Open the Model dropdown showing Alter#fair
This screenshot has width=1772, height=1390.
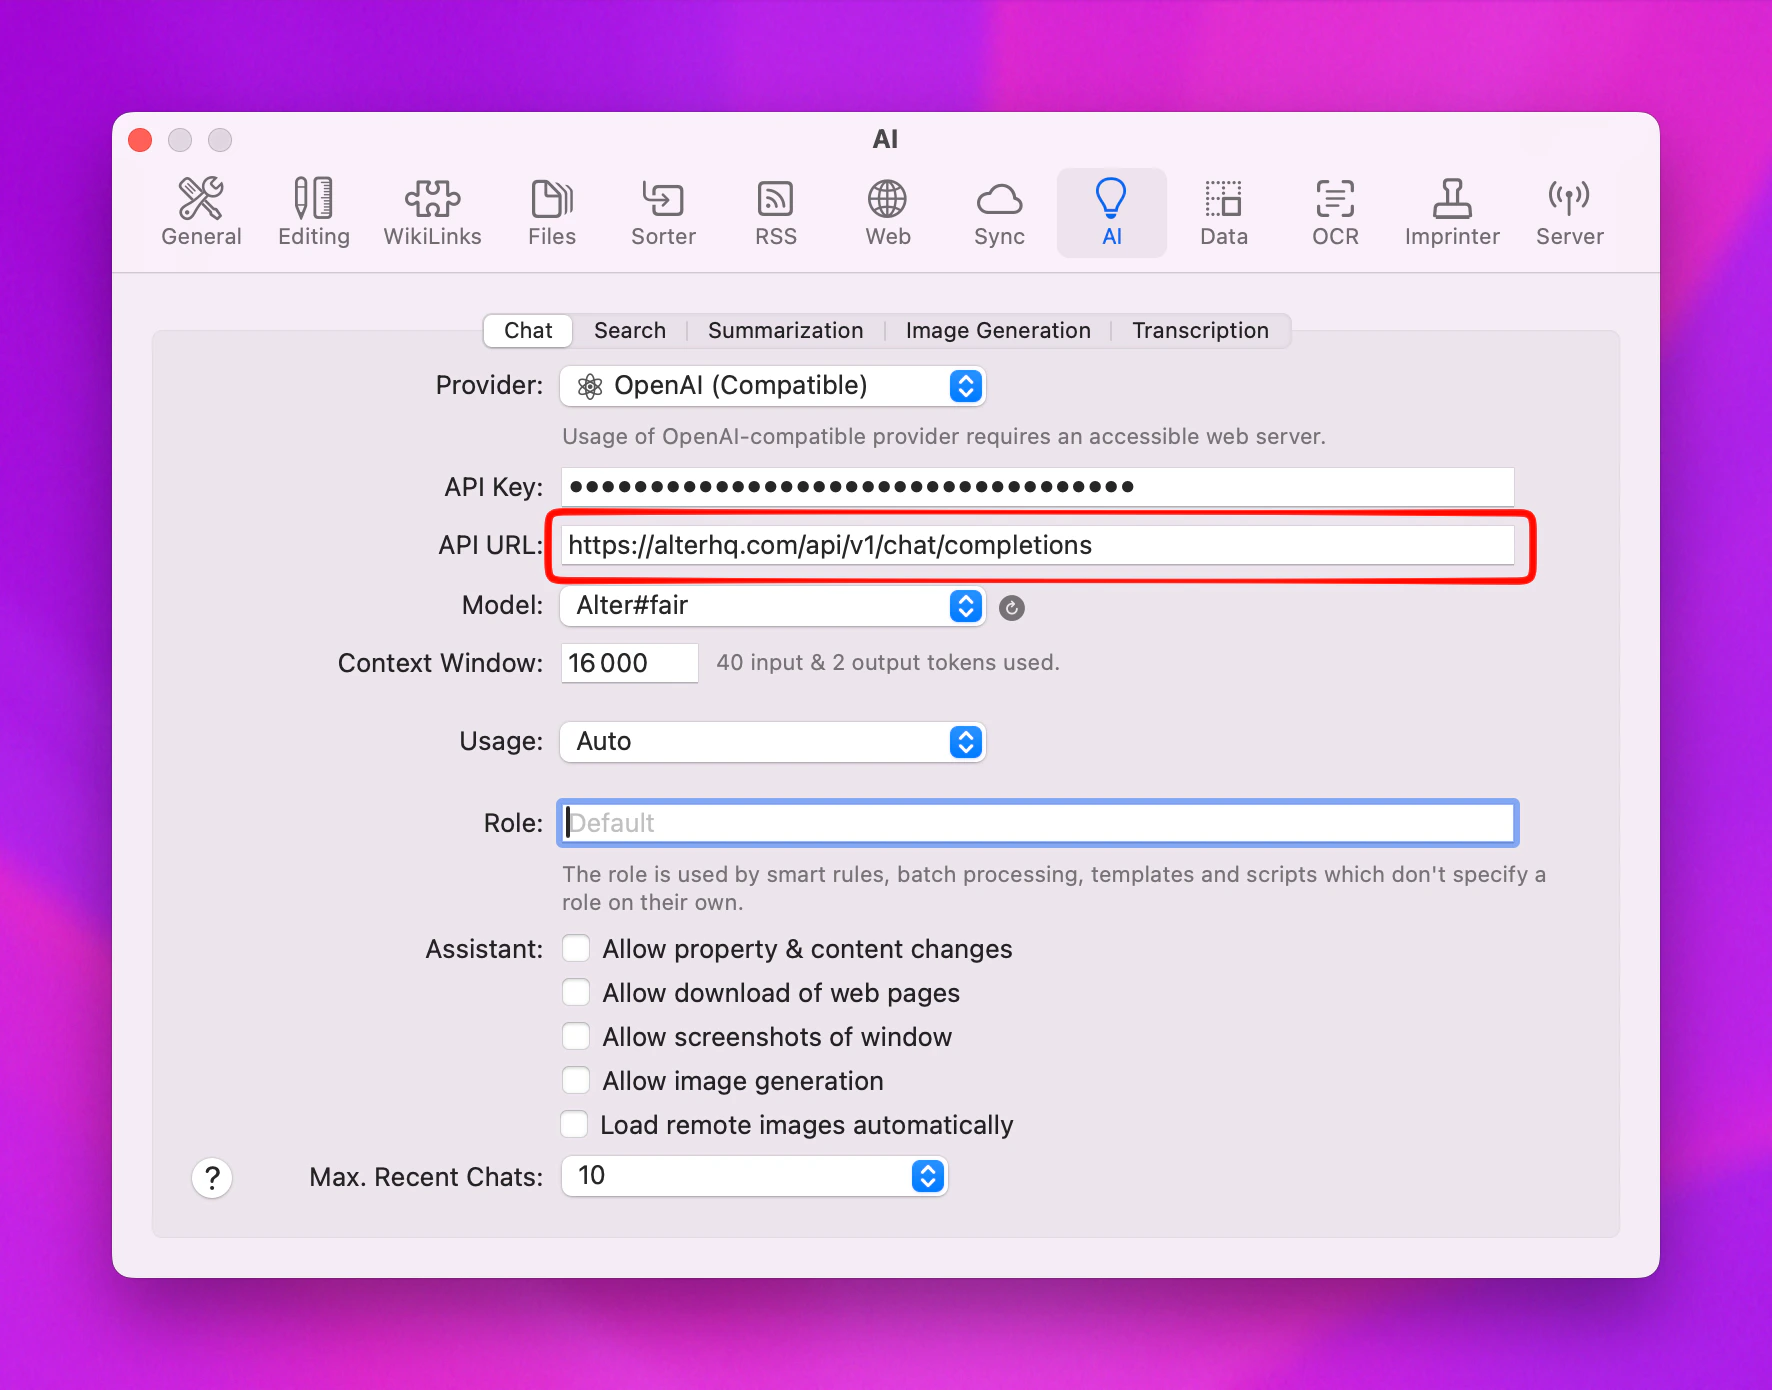773,606
